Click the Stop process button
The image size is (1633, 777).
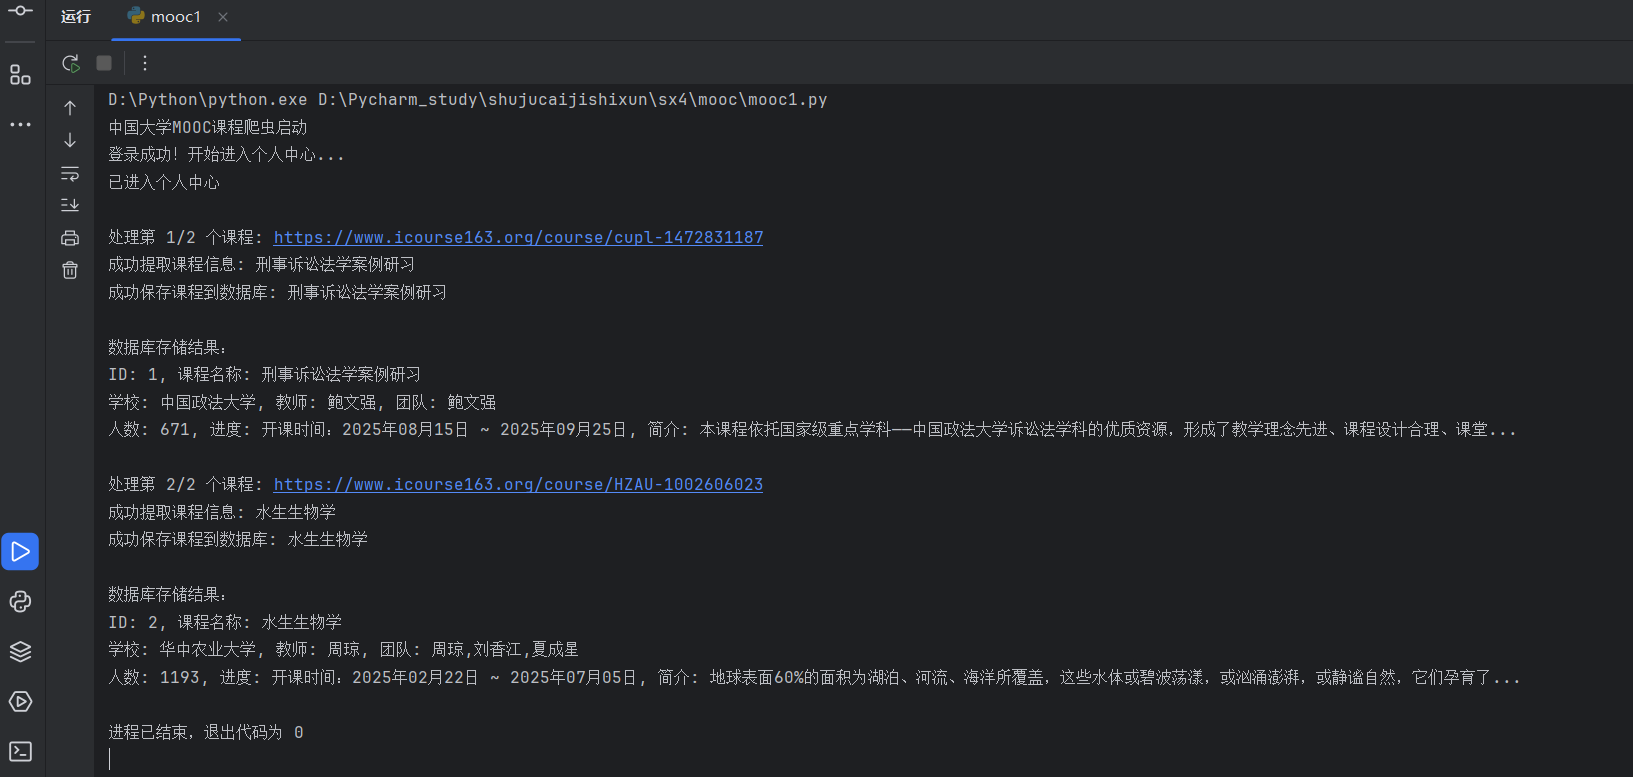[x=104, y=63]
